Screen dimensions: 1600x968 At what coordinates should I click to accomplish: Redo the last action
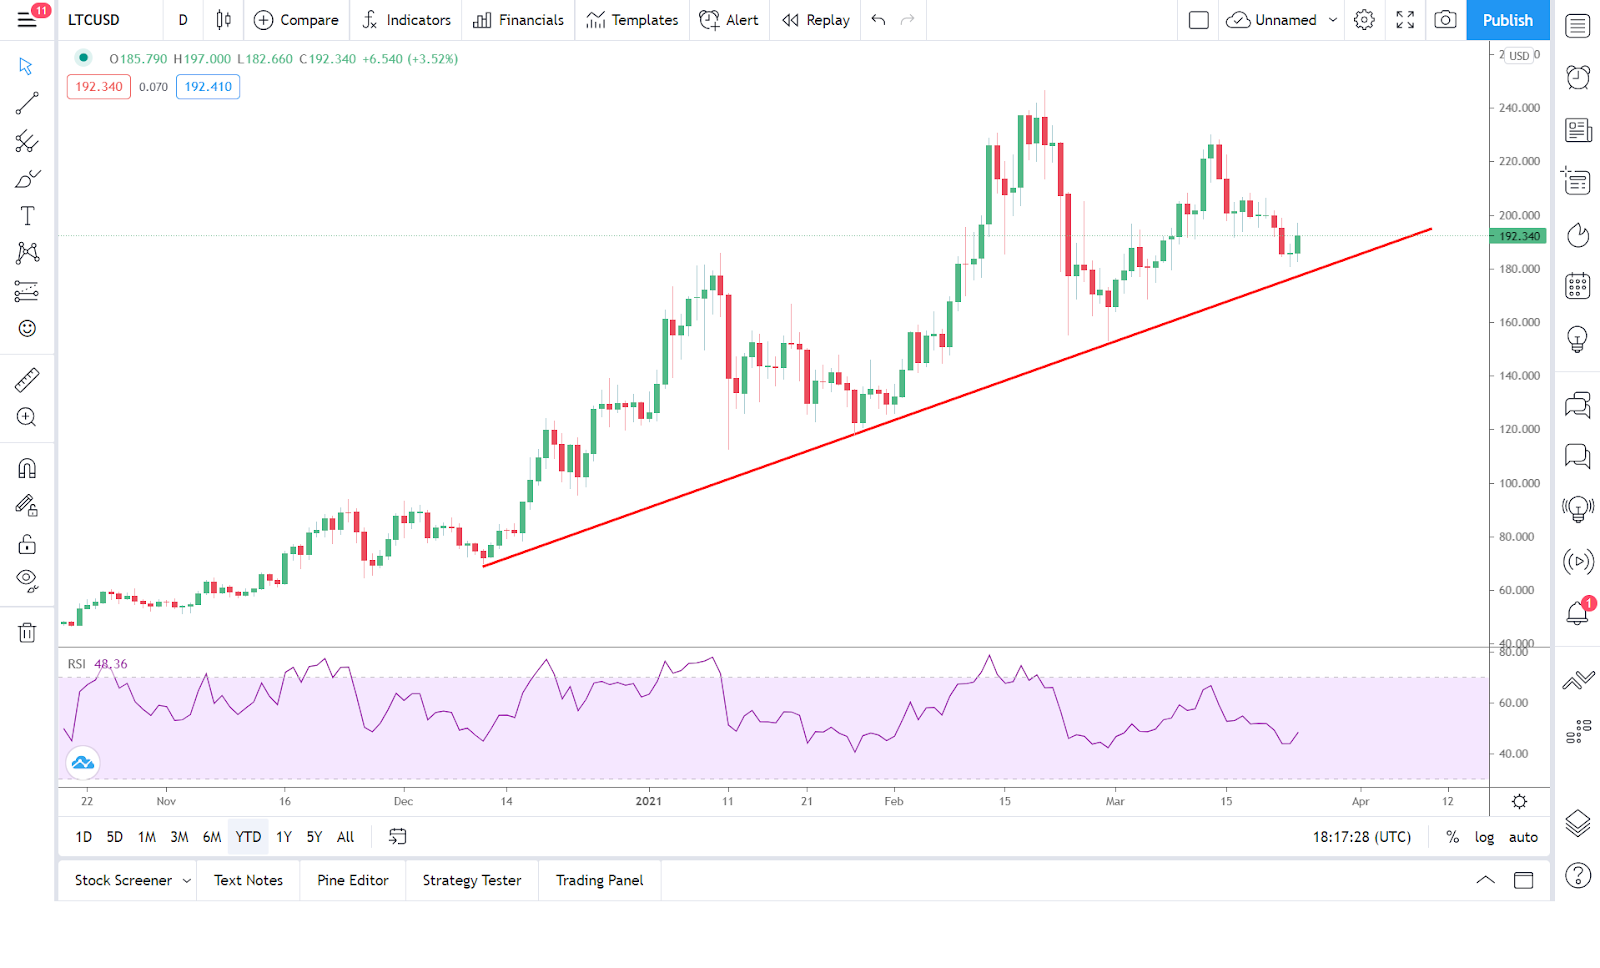click(907, 20)
